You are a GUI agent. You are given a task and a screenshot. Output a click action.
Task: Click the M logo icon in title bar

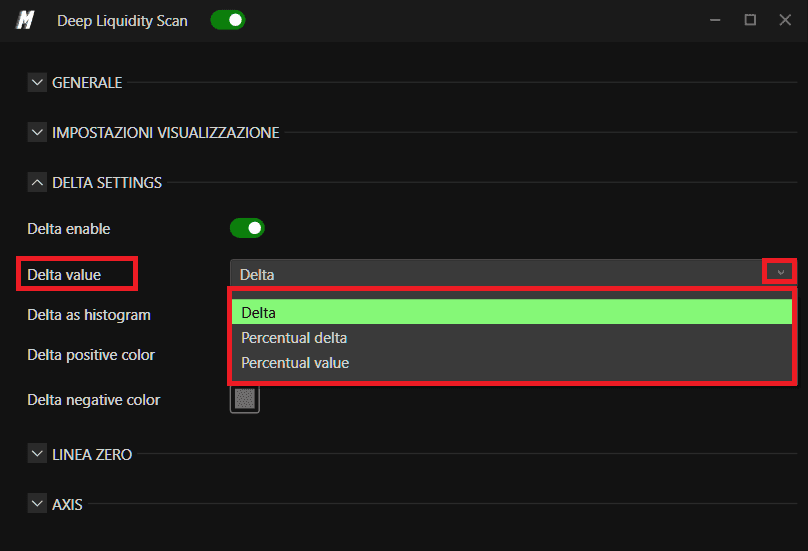(x=25, y=21)
